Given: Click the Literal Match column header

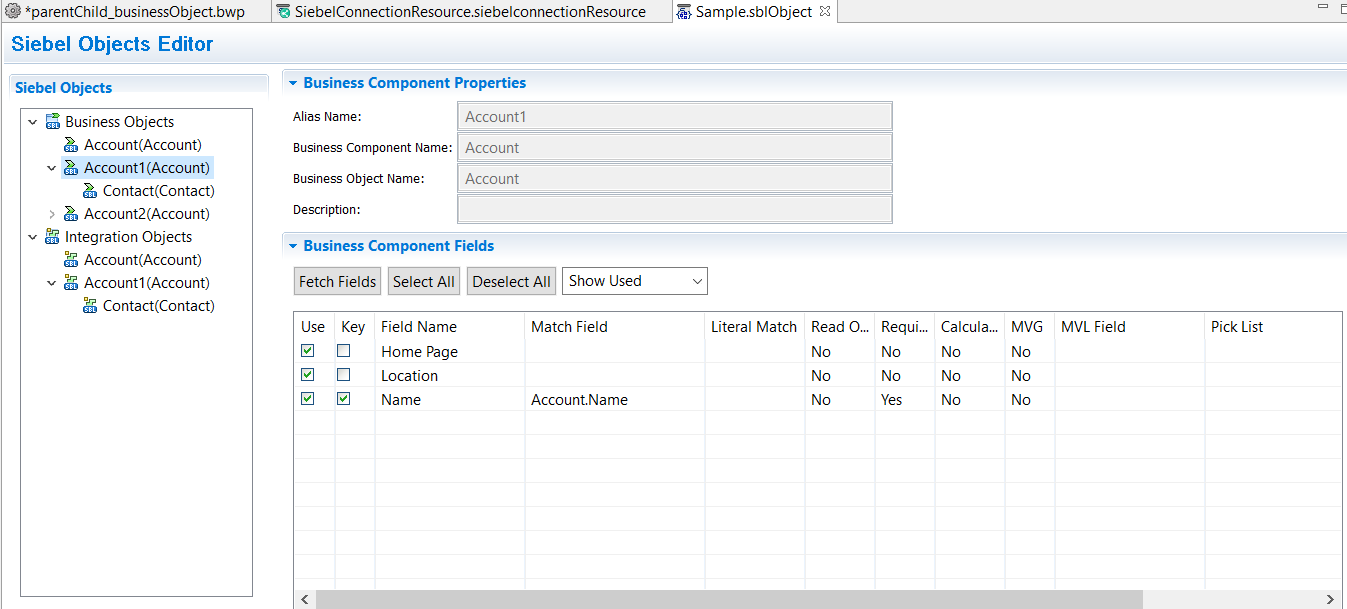Looking at the screenshot, I should coord(755,327).
